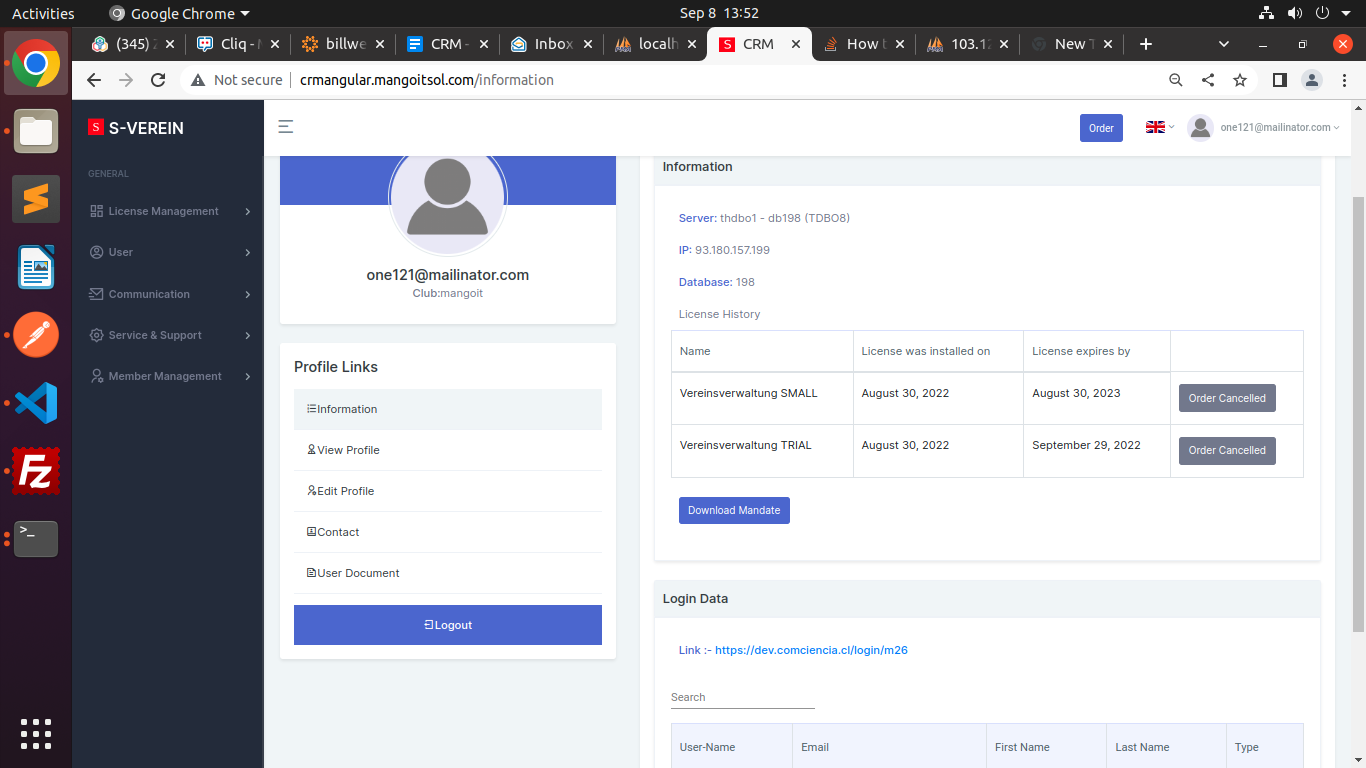Bookmark this page with star icon

pos(1240,80)
